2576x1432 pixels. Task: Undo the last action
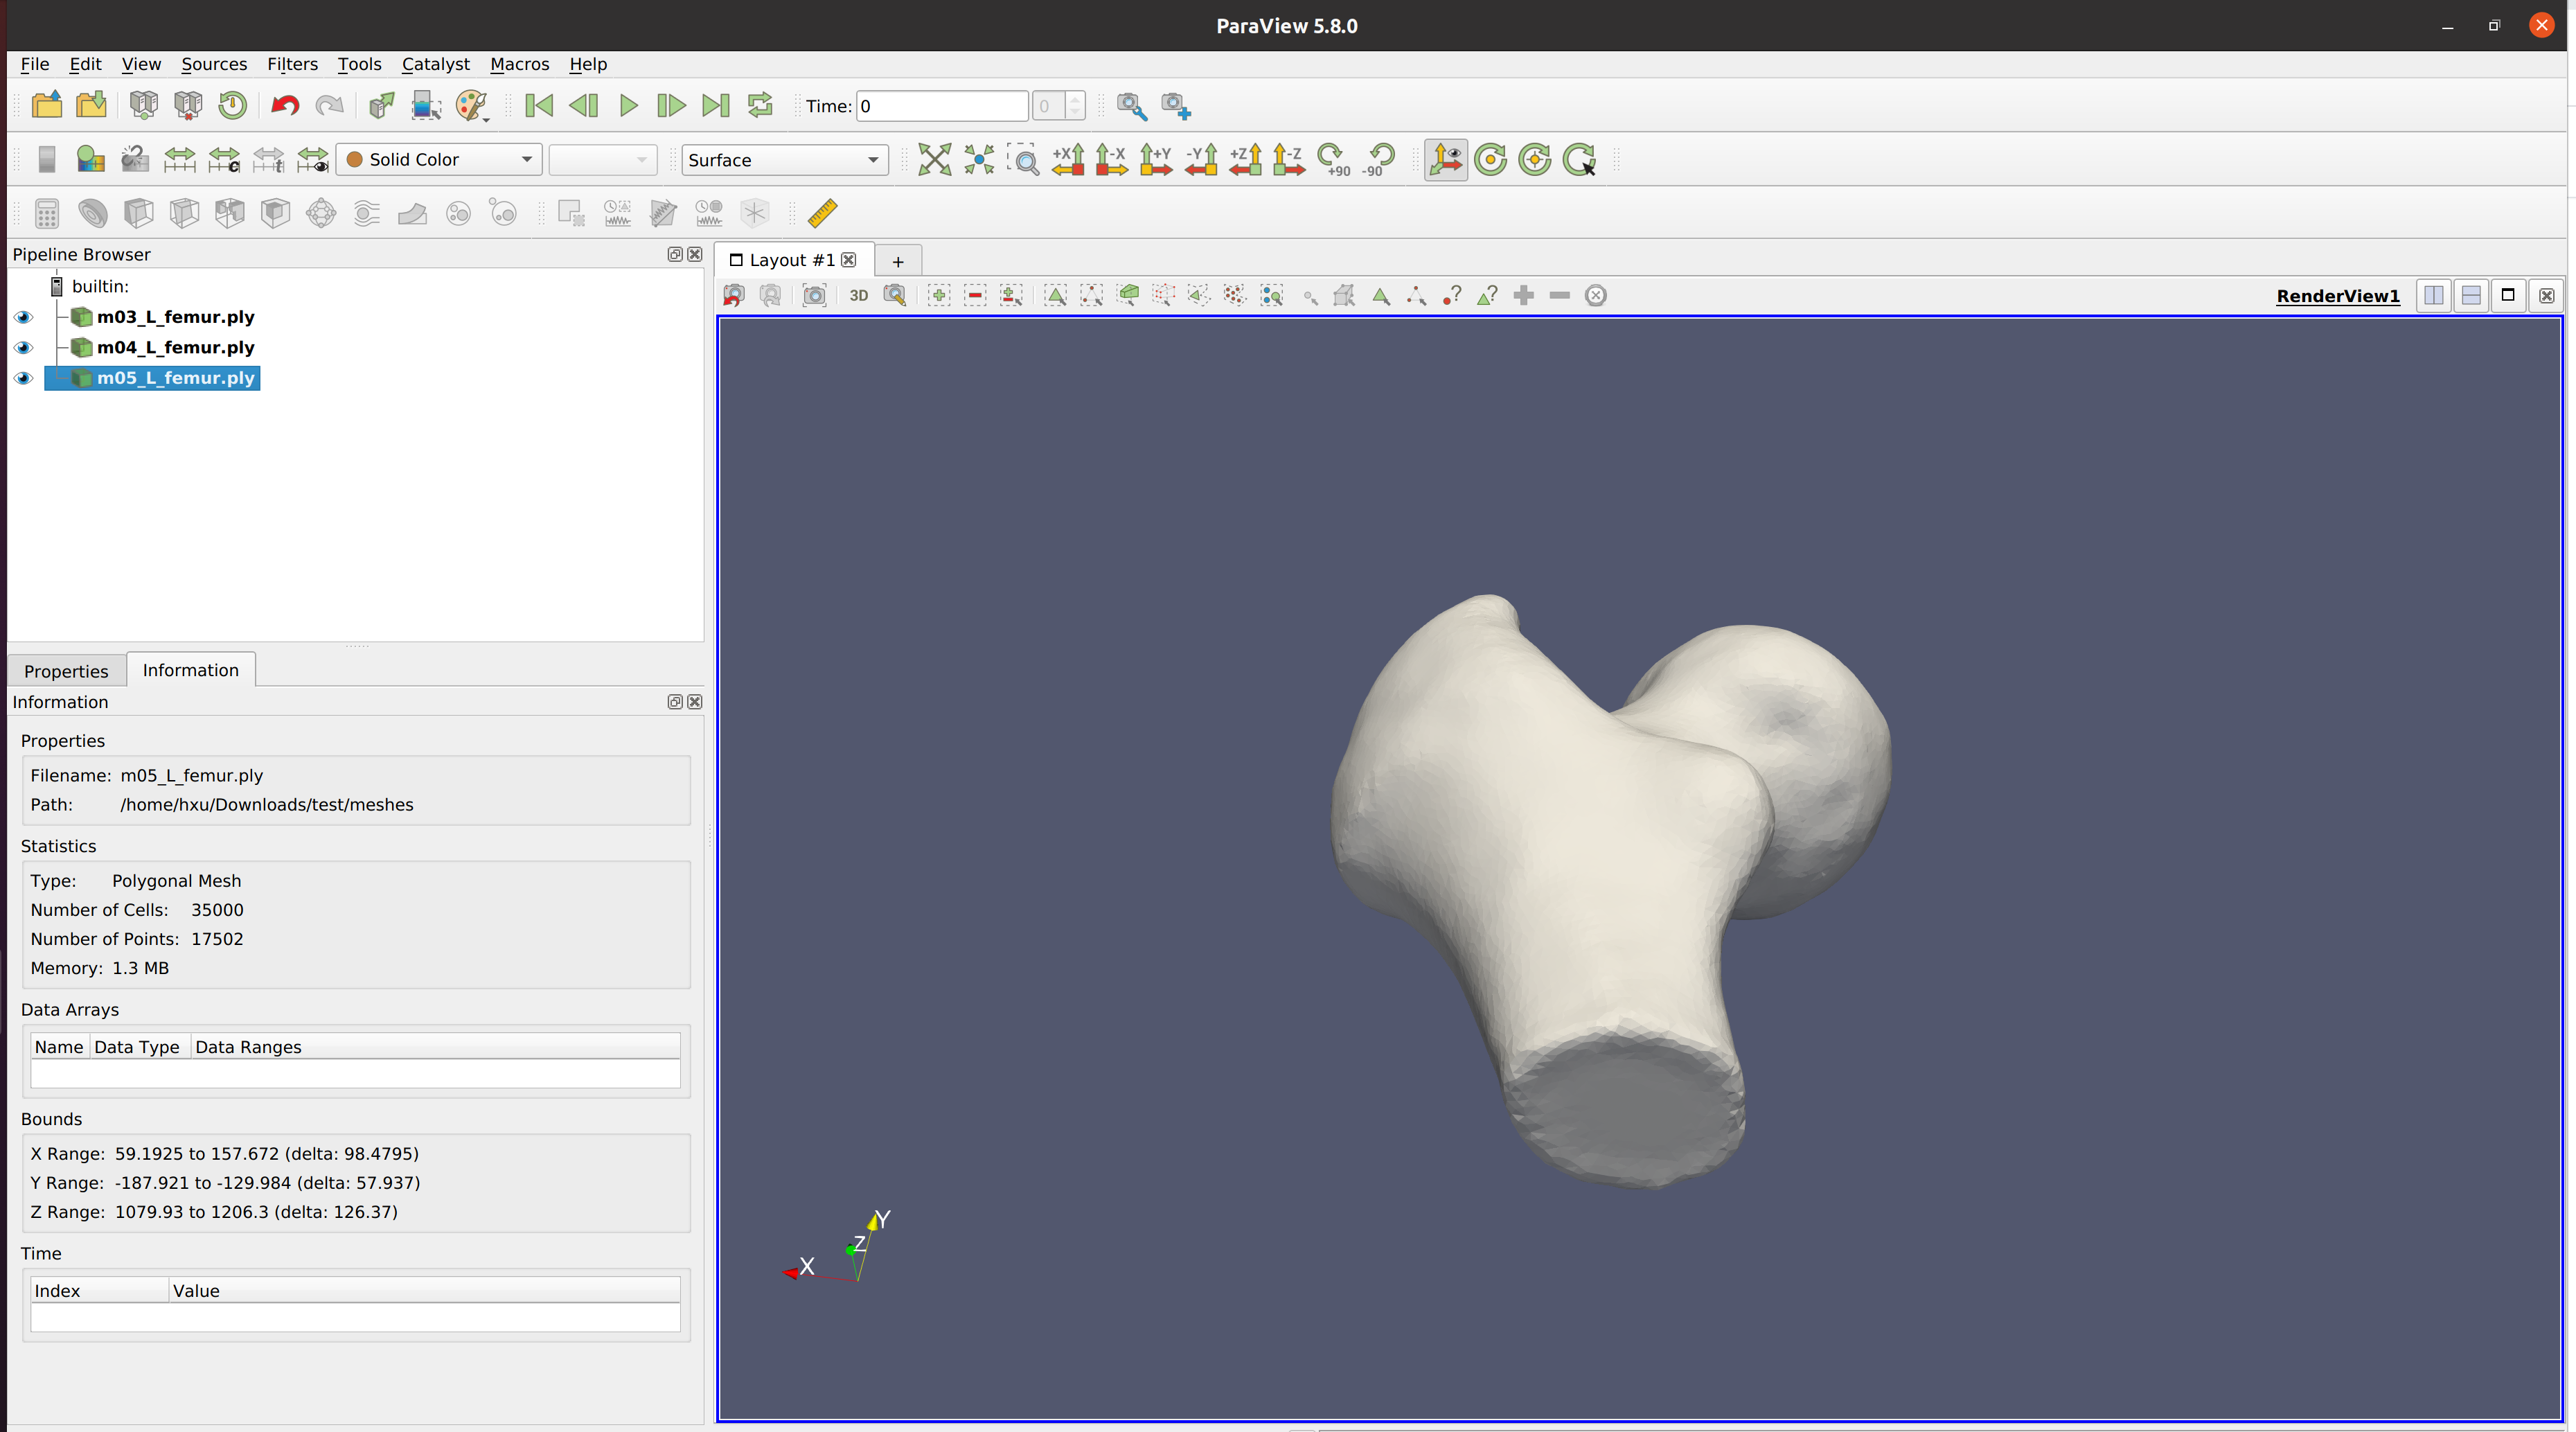(284, 105)
